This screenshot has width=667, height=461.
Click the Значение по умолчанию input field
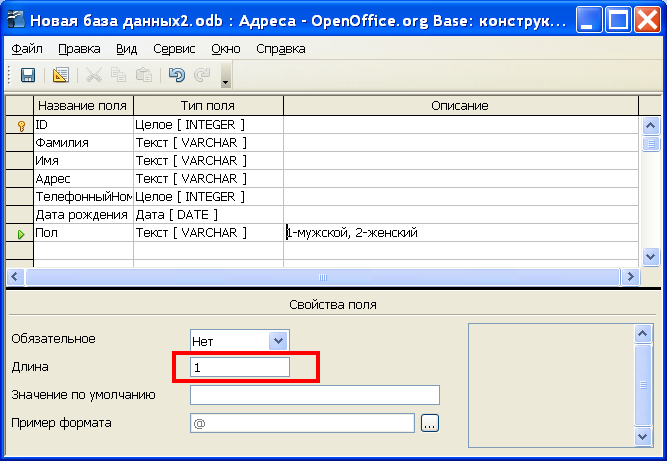[x=315, y=395]
